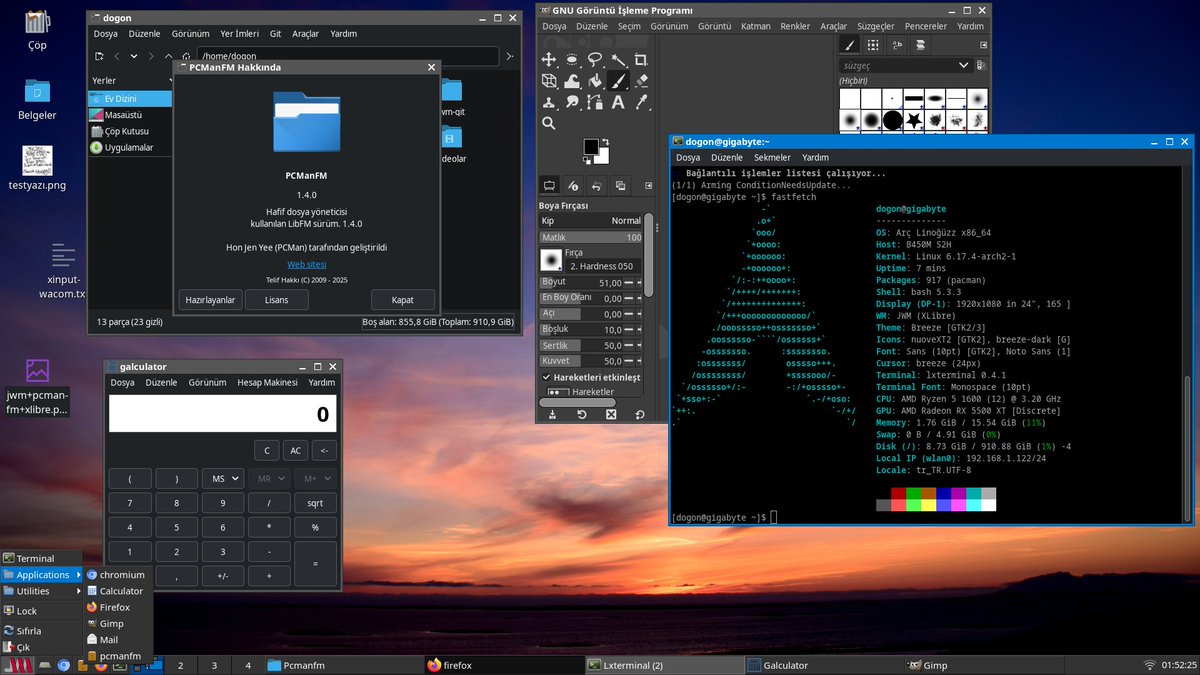This screenshot has width=1200, height=675.
Task: Select the Paintbrush tool in GIMP toolbox
Action: [618, 81]
